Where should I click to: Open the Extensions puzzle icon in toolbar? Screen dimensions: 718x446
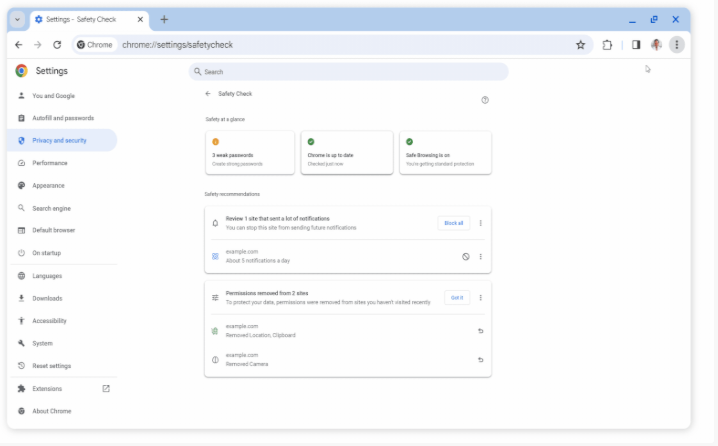[x=607, y=45]
